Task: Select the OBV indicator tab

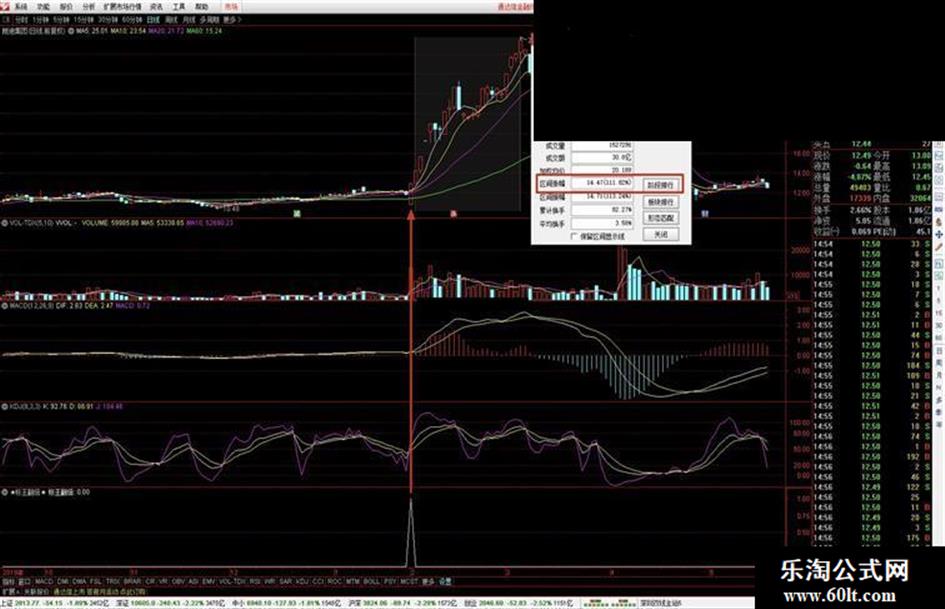Action: pyautogui.click(x=178, y=582)
